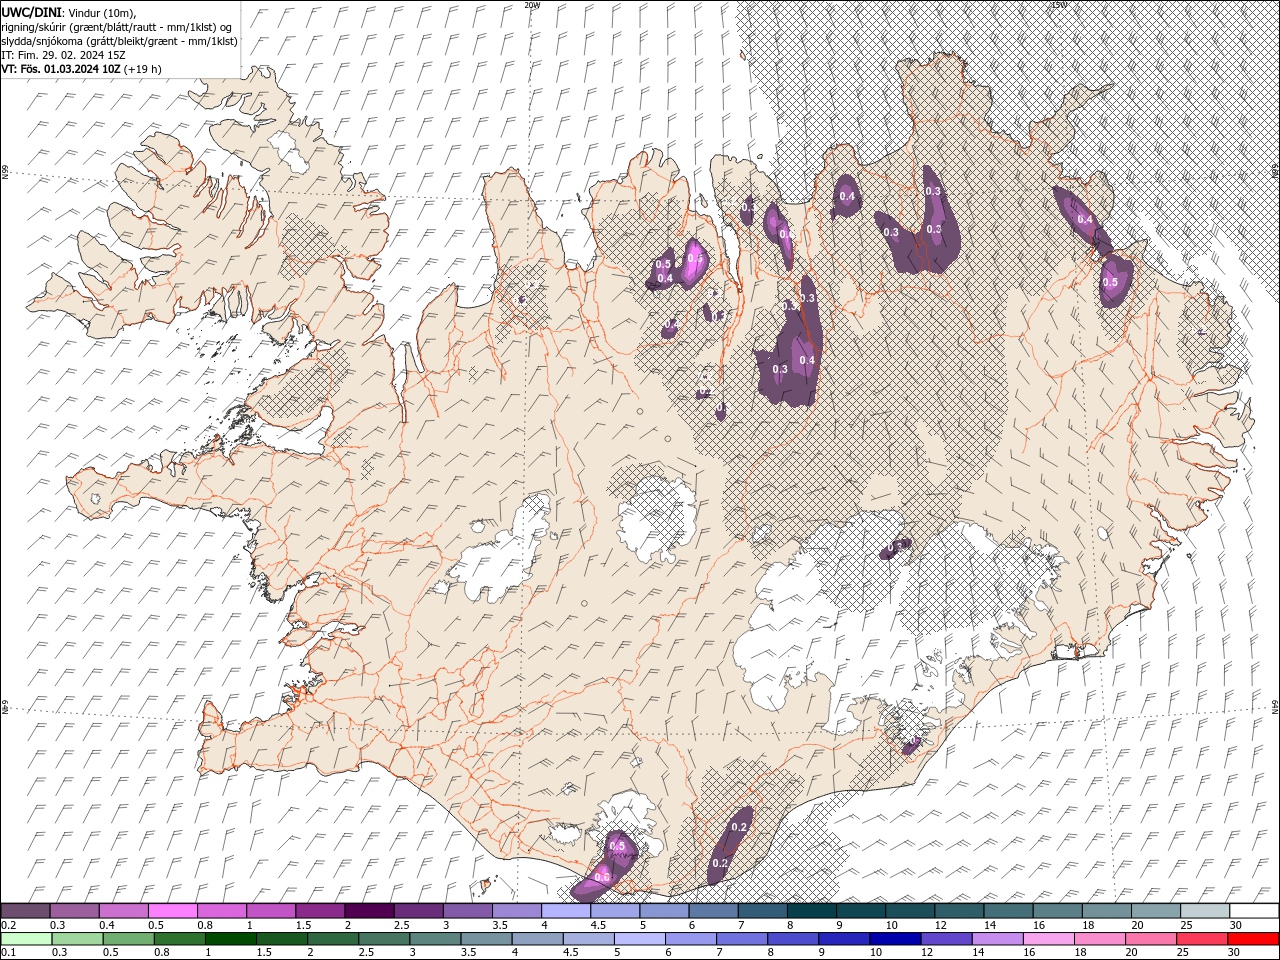Pick the palest green 0.1 rain scale swatch
Screen dimensions: 1280x960
26,939
